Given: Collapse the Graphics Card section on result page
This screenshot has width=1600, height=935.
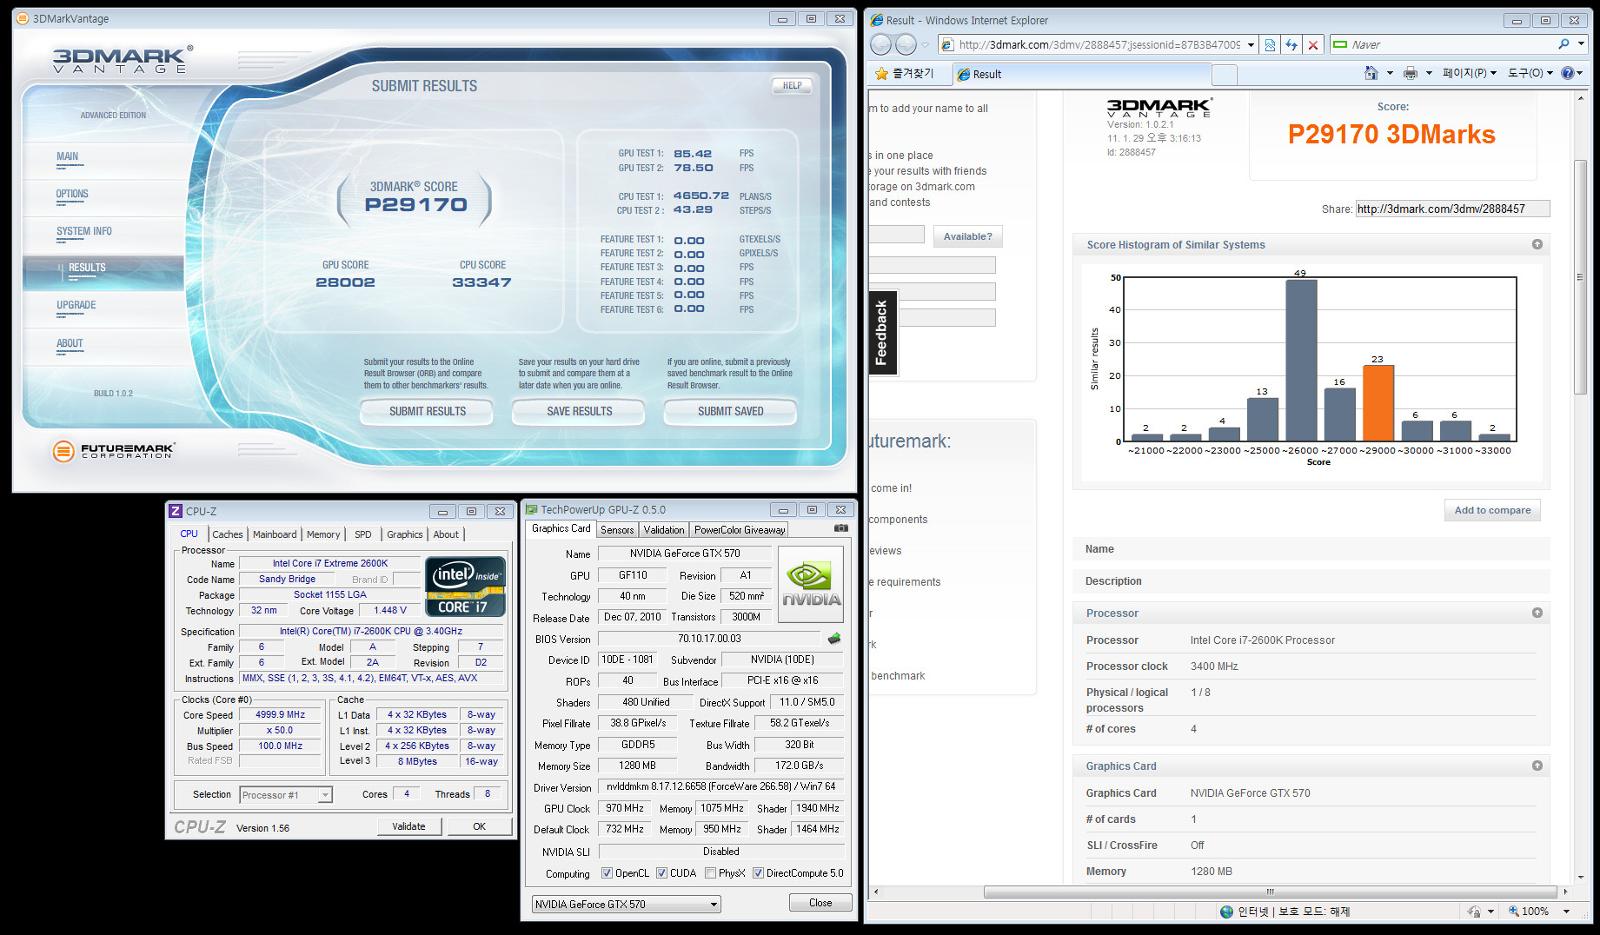Looking at the screenshot, I should [1537, 766].
